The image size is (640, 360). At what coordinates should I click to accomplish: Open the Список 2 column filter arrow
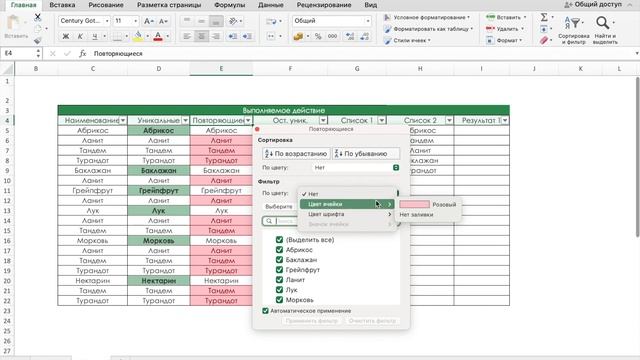coord(449,120)
